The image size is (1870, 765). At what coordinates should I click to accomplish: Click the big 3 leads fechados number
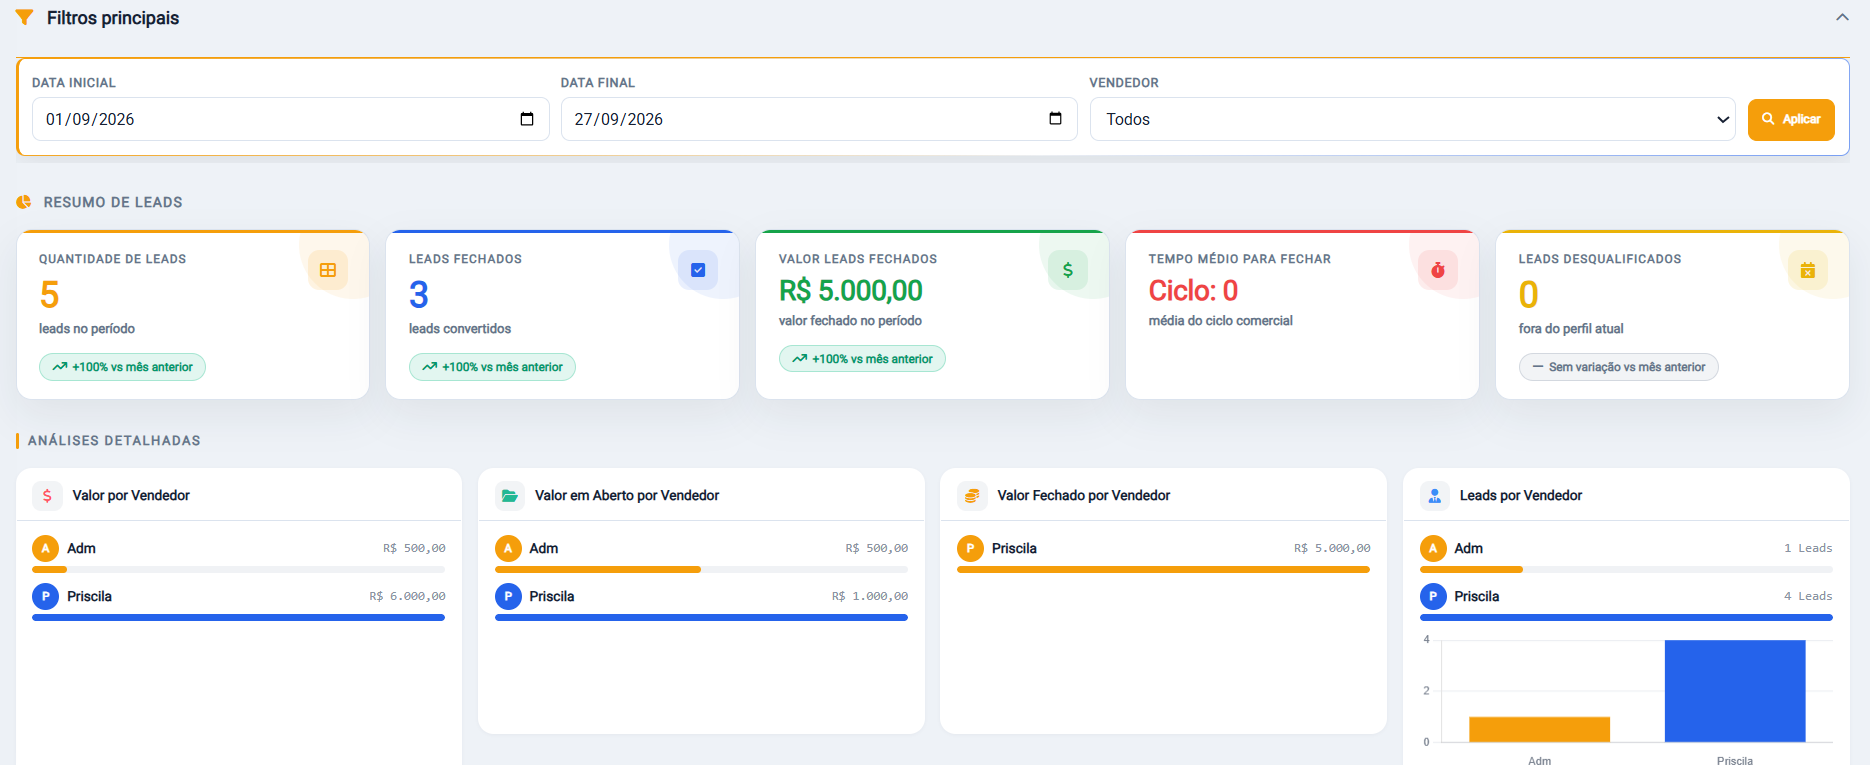point(419,295)
